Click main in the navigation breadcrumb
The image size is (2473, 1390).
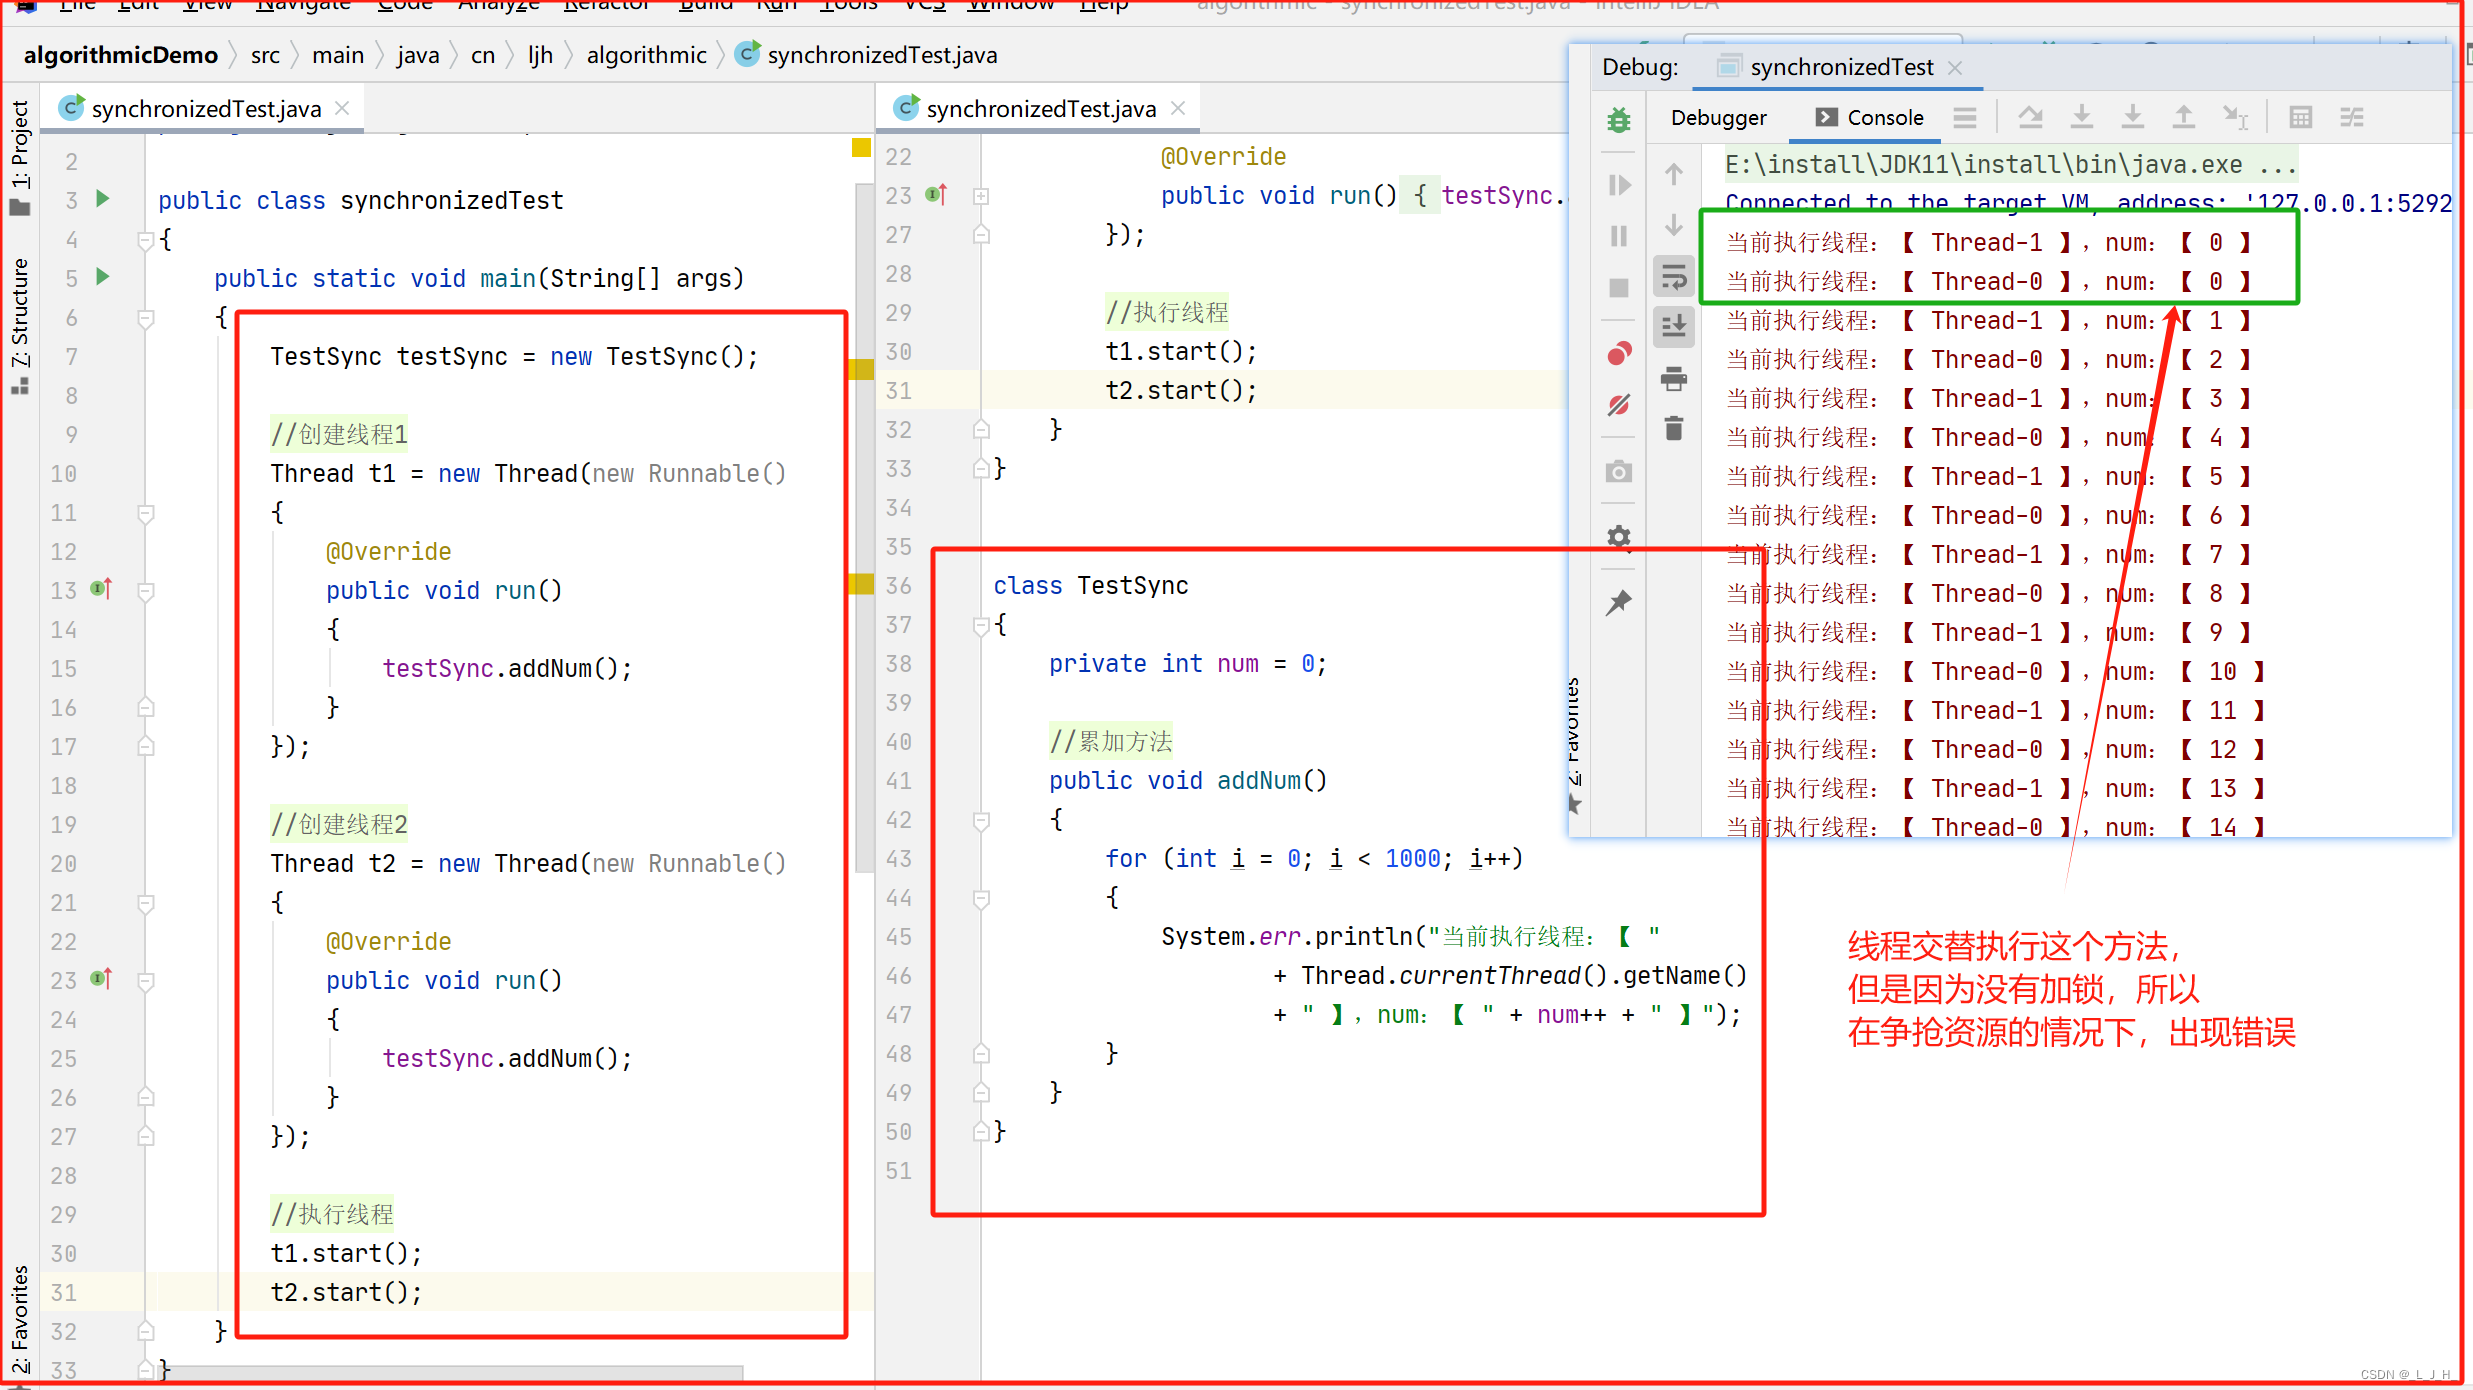(338, 55)
